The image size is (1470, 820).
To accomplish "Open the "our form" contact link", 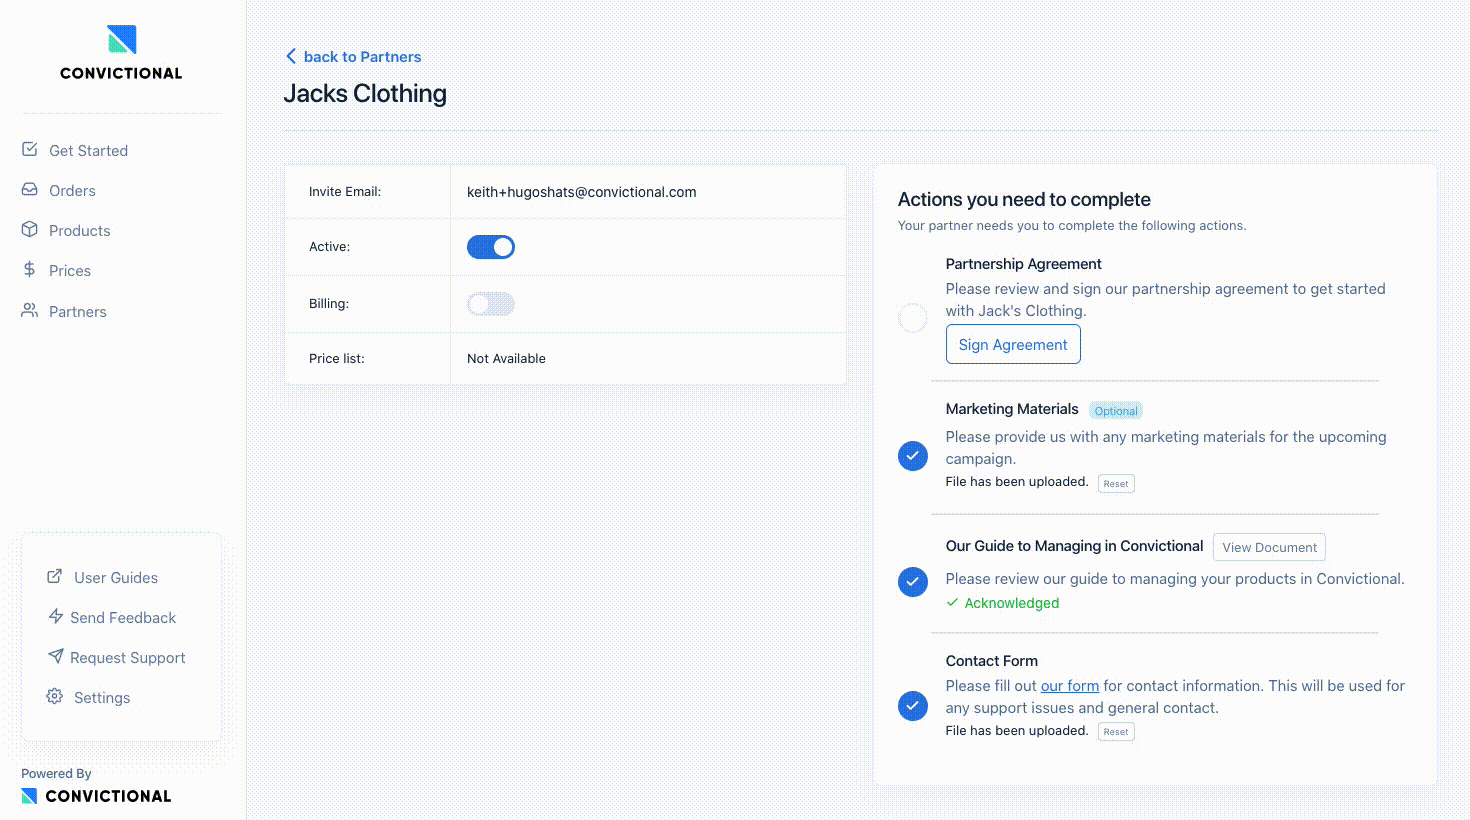I will point(1070,686).
